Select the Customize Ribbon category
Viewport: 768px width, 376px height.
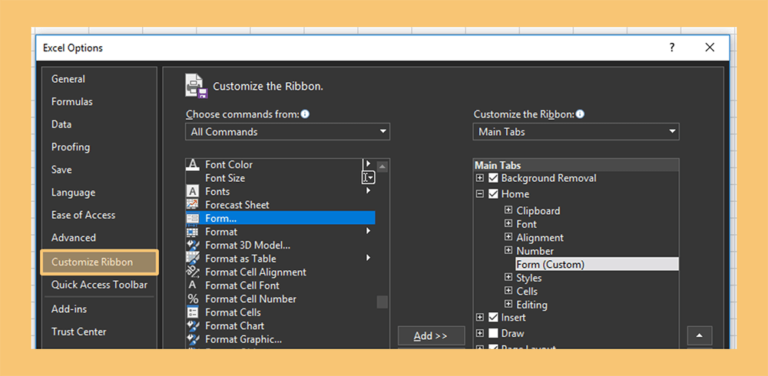pyautogui.click(x=99, y=262)
